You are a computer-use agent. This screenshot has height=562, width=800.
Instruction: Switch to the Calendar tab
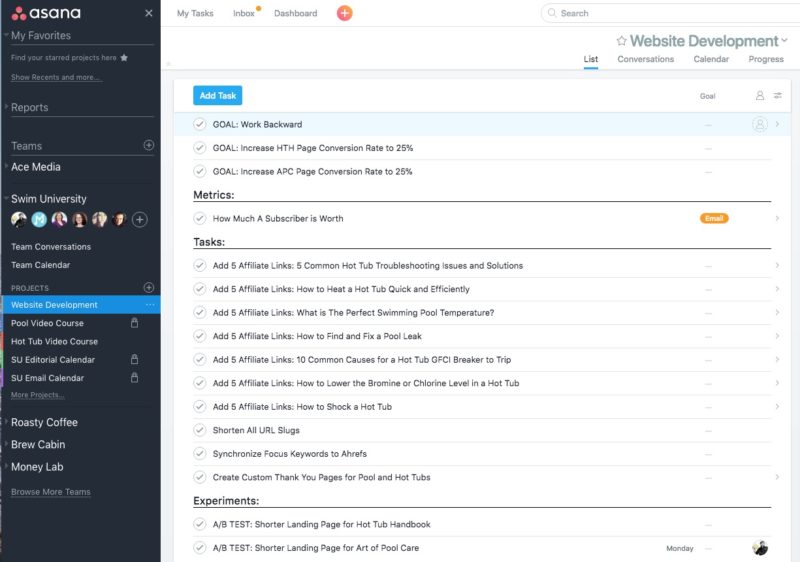(711, 59)
